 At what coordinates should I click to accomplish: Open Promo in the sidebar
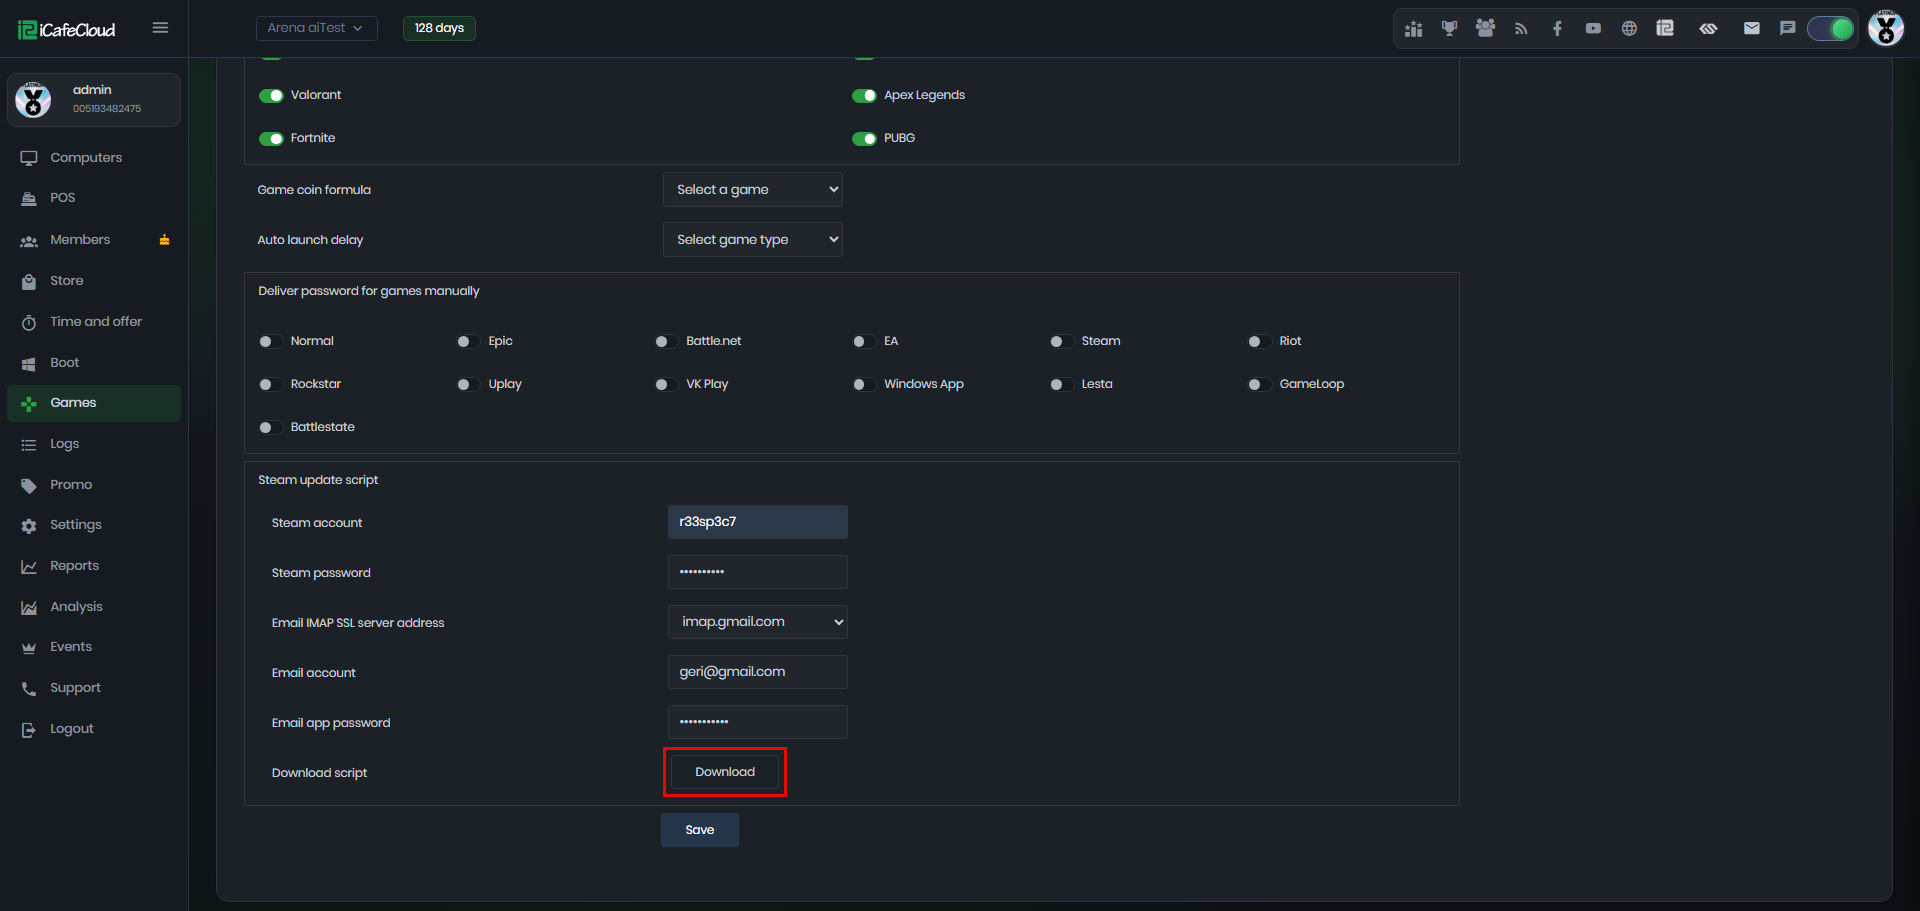click(x=94, y=485)
